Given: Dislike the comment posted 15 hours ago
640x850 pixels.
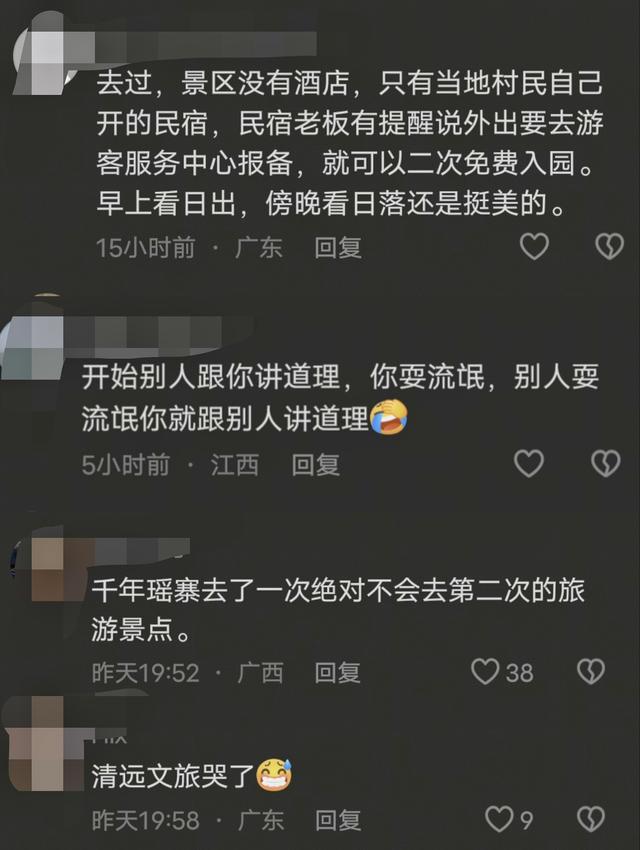Looking at the screenshot, I should point(609,247).
